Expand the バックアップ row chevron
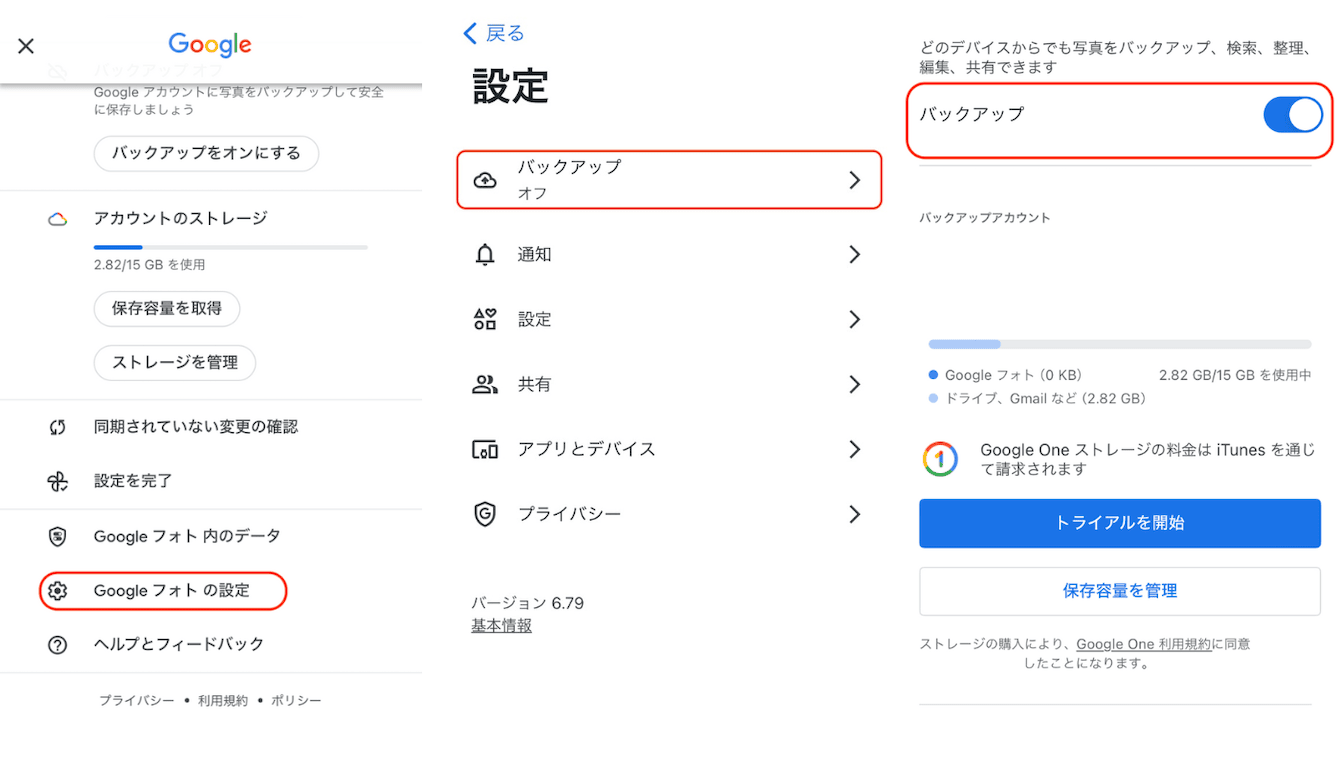Screen dimensions: 1340x766 point(854,180)
